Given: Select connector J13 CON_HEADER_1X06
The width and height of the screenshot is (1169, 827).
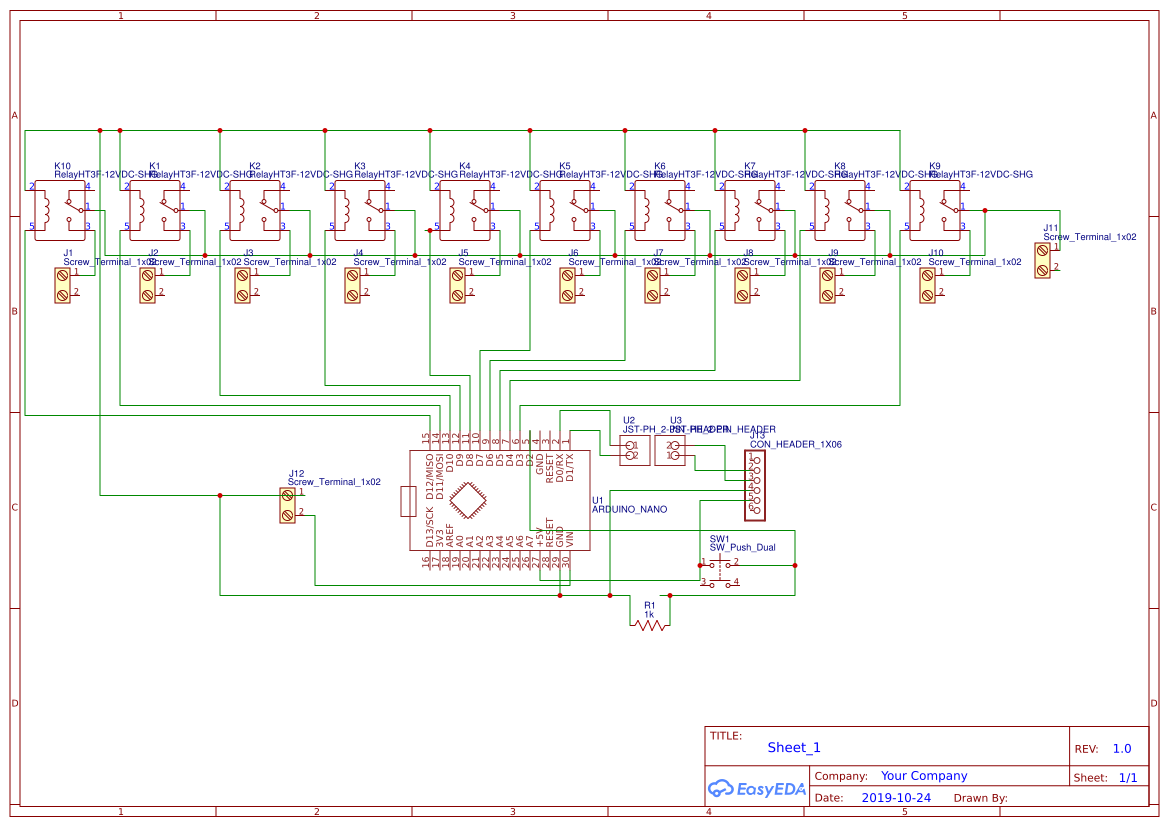Looking at the screenshot, I should (755, 485).
